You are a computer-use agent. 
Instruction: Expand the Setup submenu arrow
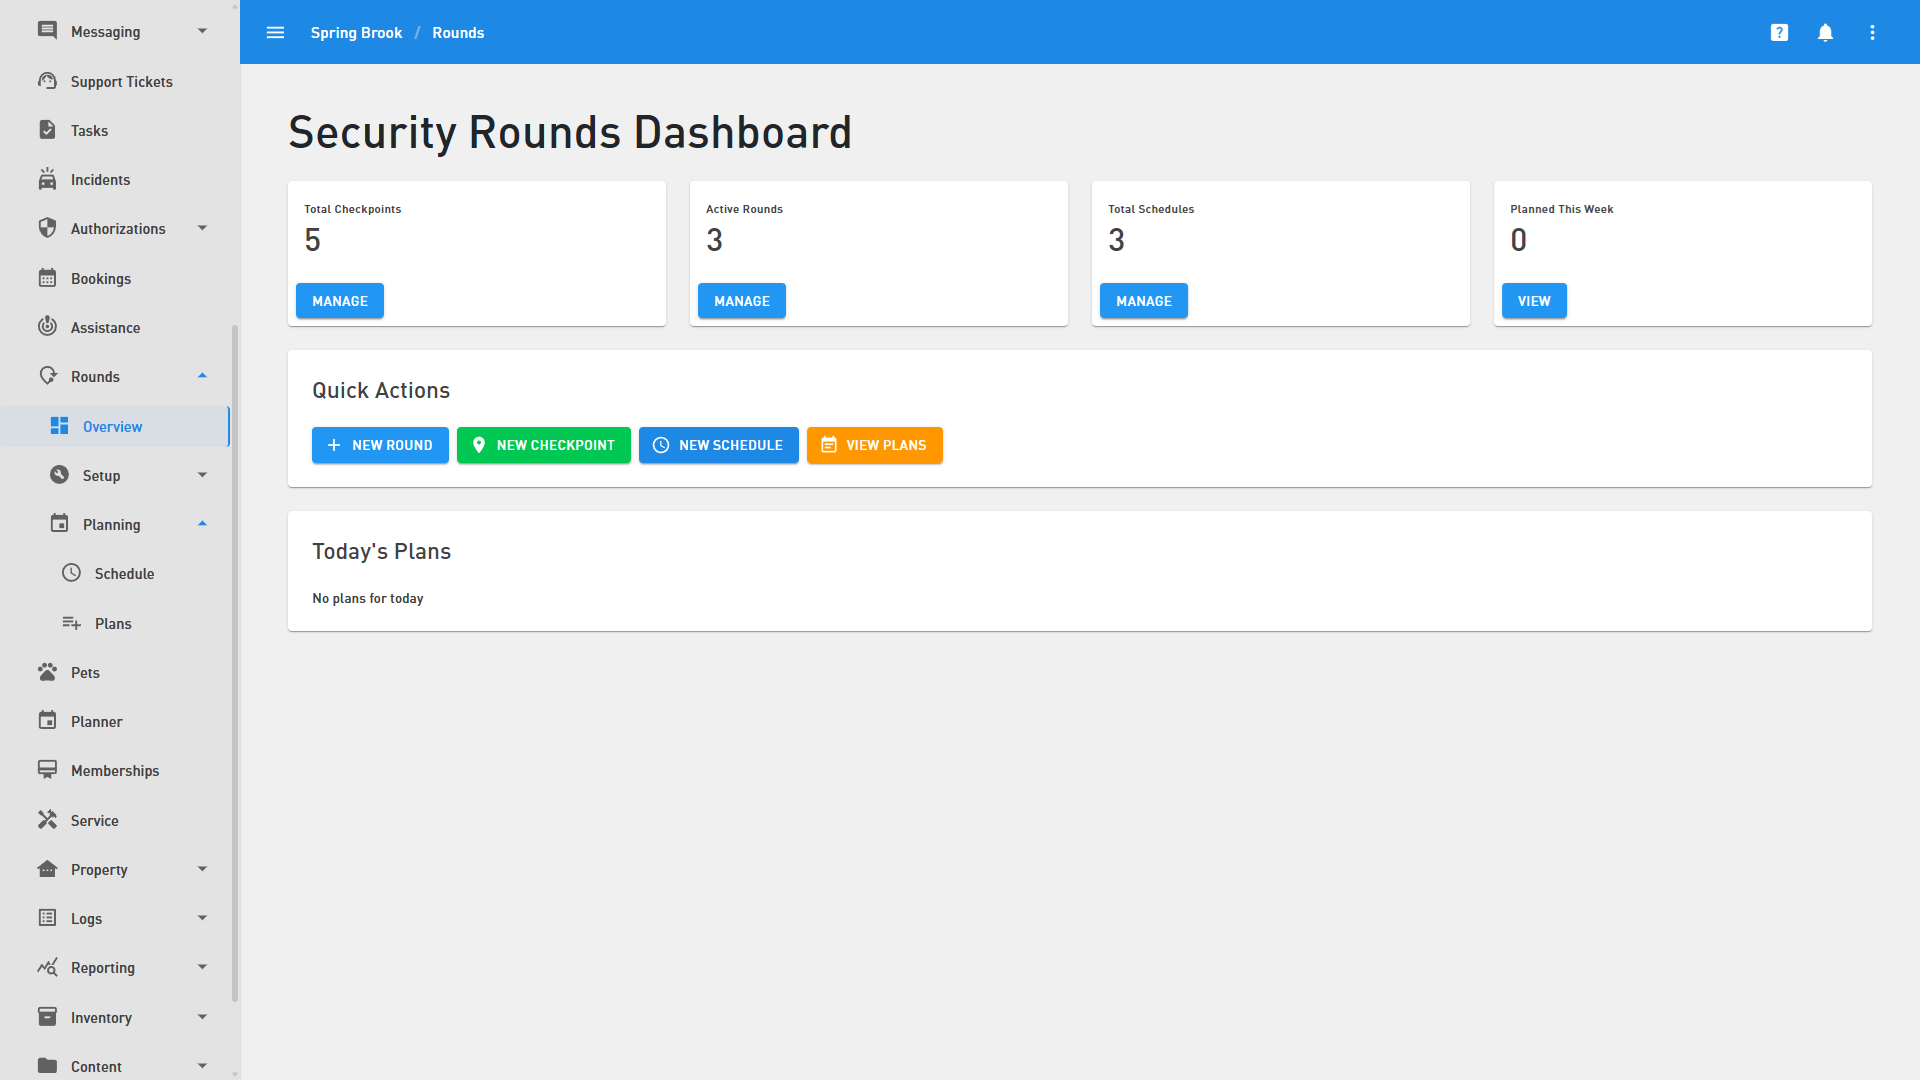[x=202, y=475]
